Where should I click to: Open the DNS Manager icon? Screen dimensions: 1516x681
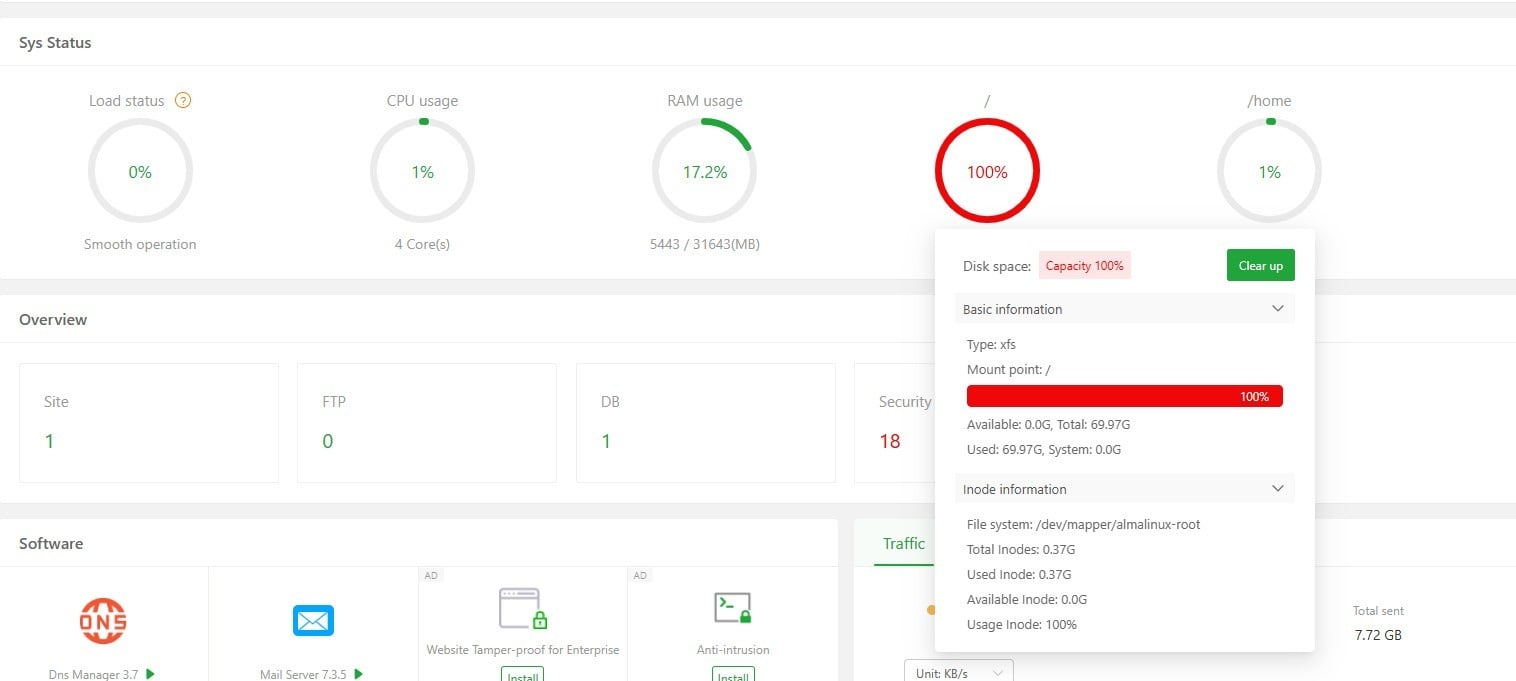point(103,620)
